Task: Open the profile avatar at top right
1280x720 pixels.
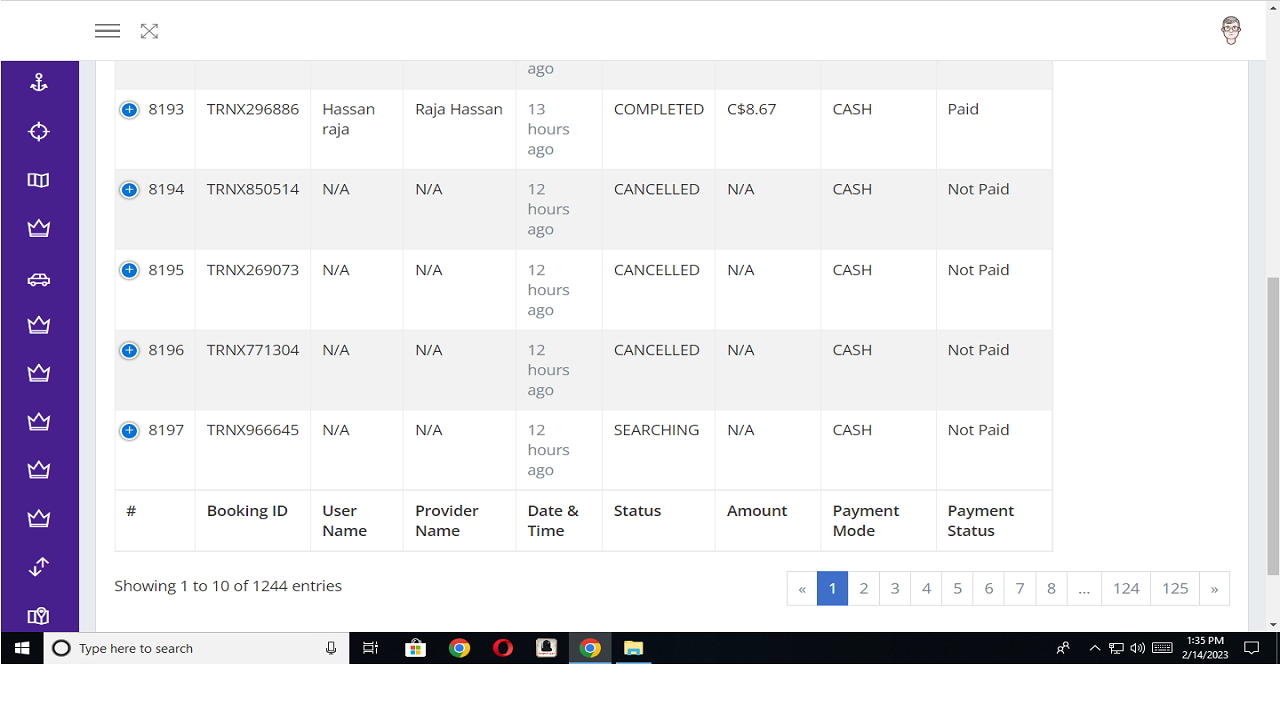Action: (1231, 30)
